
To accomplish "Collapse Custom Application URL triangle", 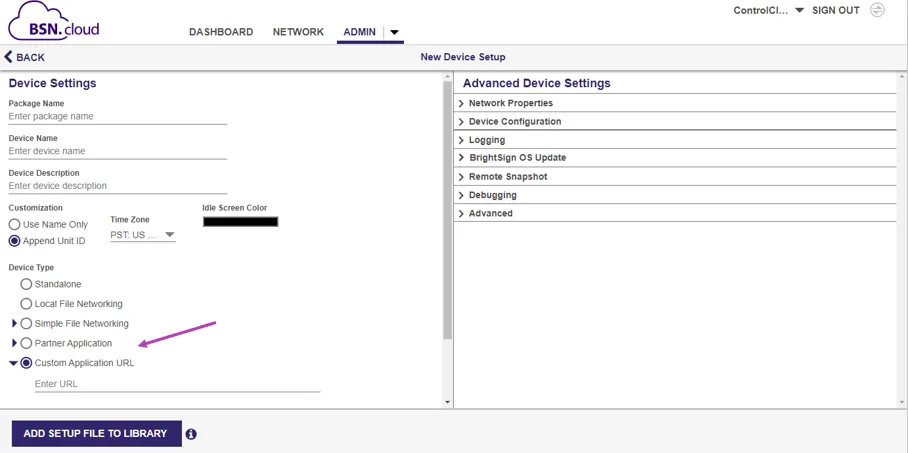I will [13, 363].
